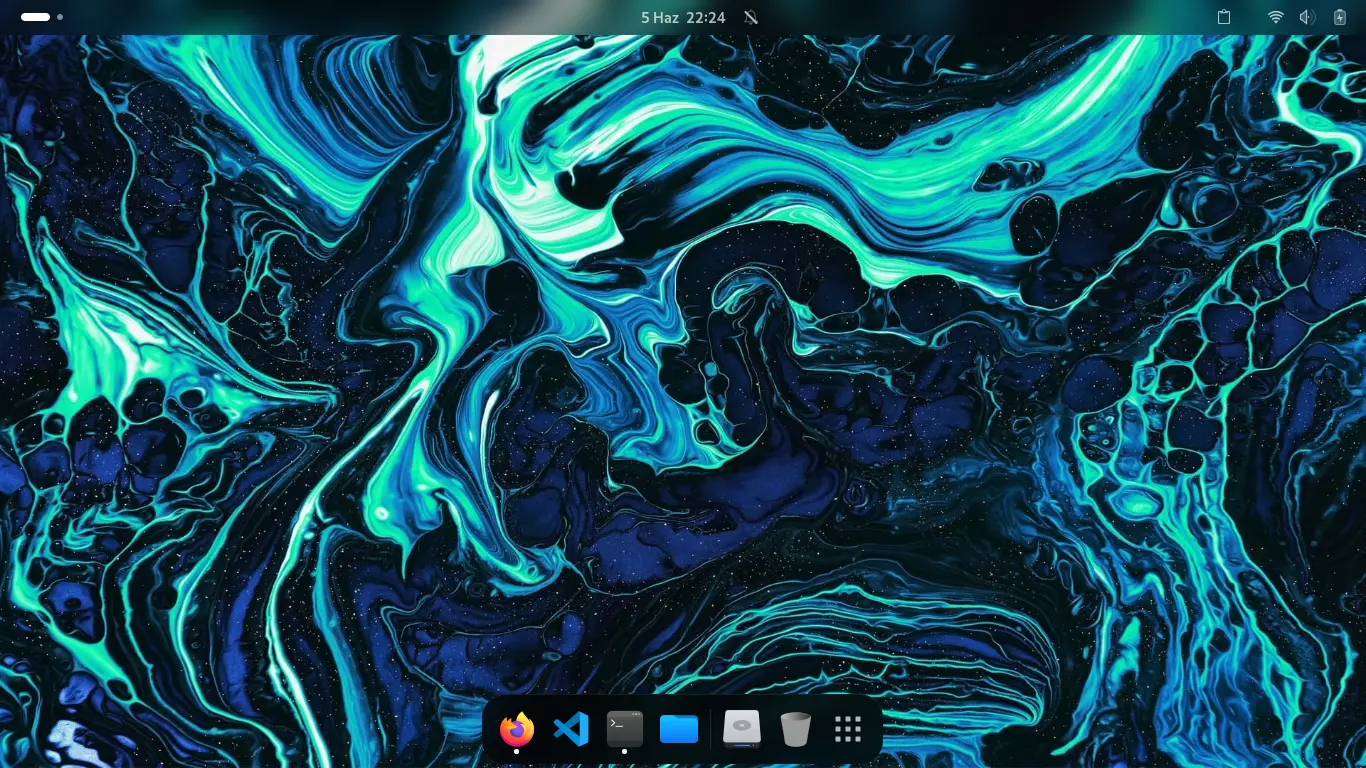Image resolution: width=1366 pixels, height=768 pixels.
Task: Show all applications grid
Action: [x=848, y=729]
